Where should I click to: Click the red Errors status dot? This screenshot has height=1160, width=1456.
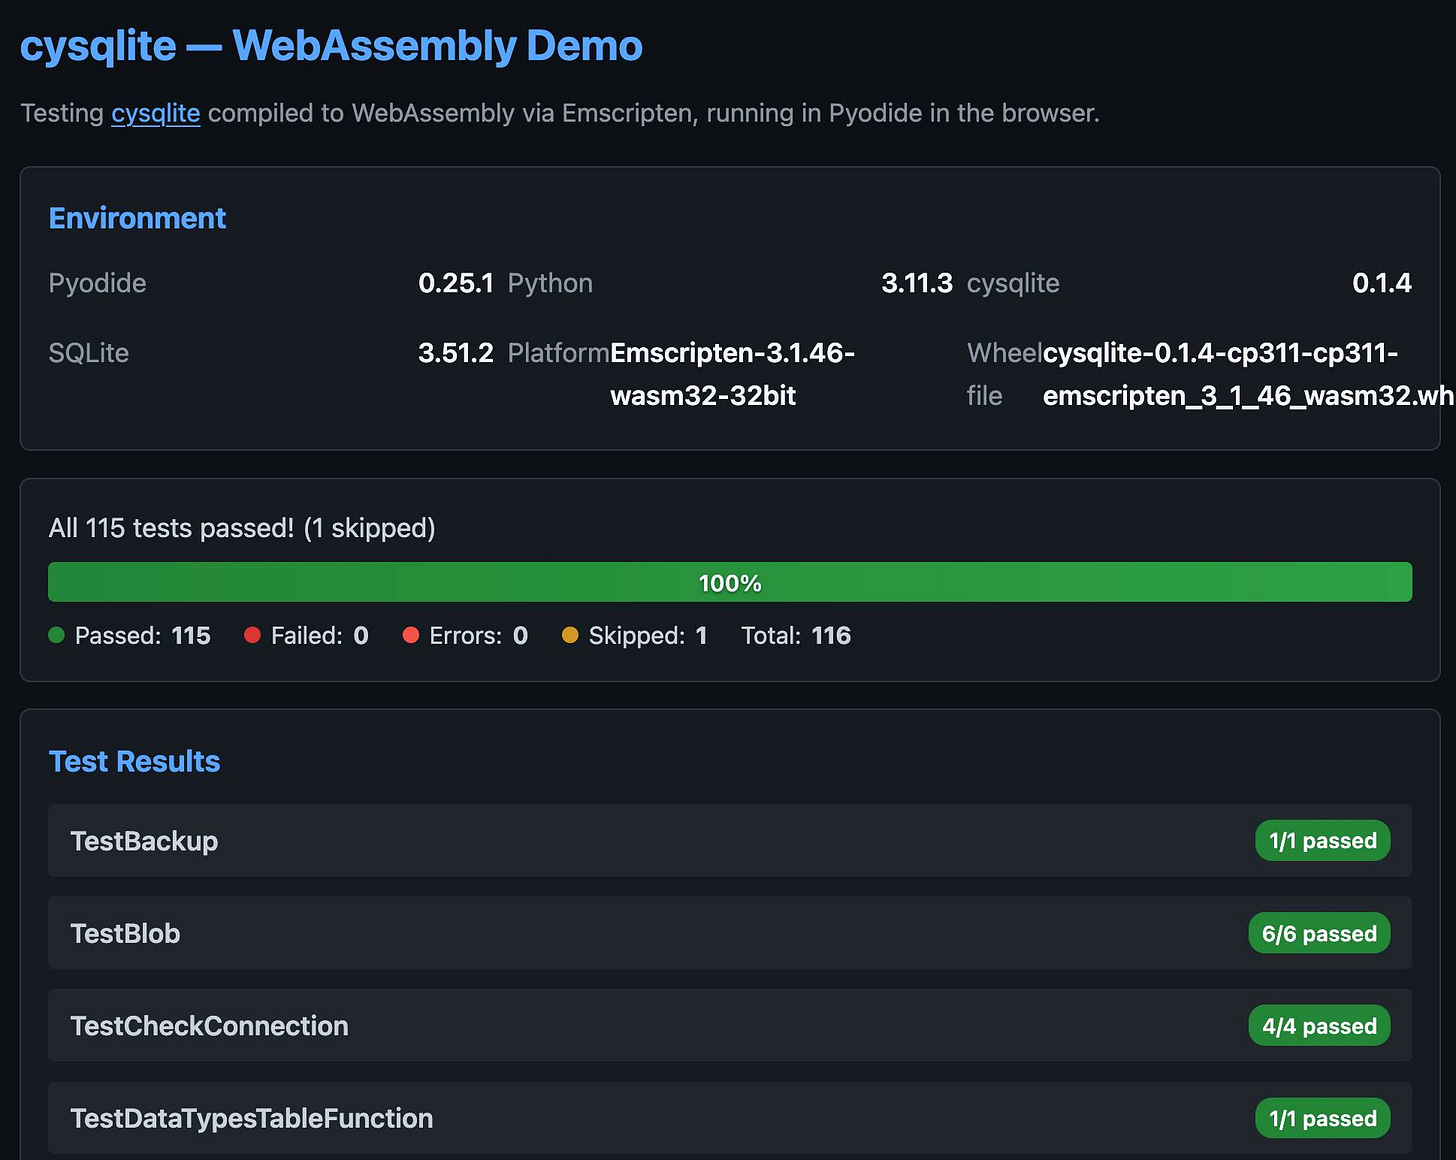point(411,635)
